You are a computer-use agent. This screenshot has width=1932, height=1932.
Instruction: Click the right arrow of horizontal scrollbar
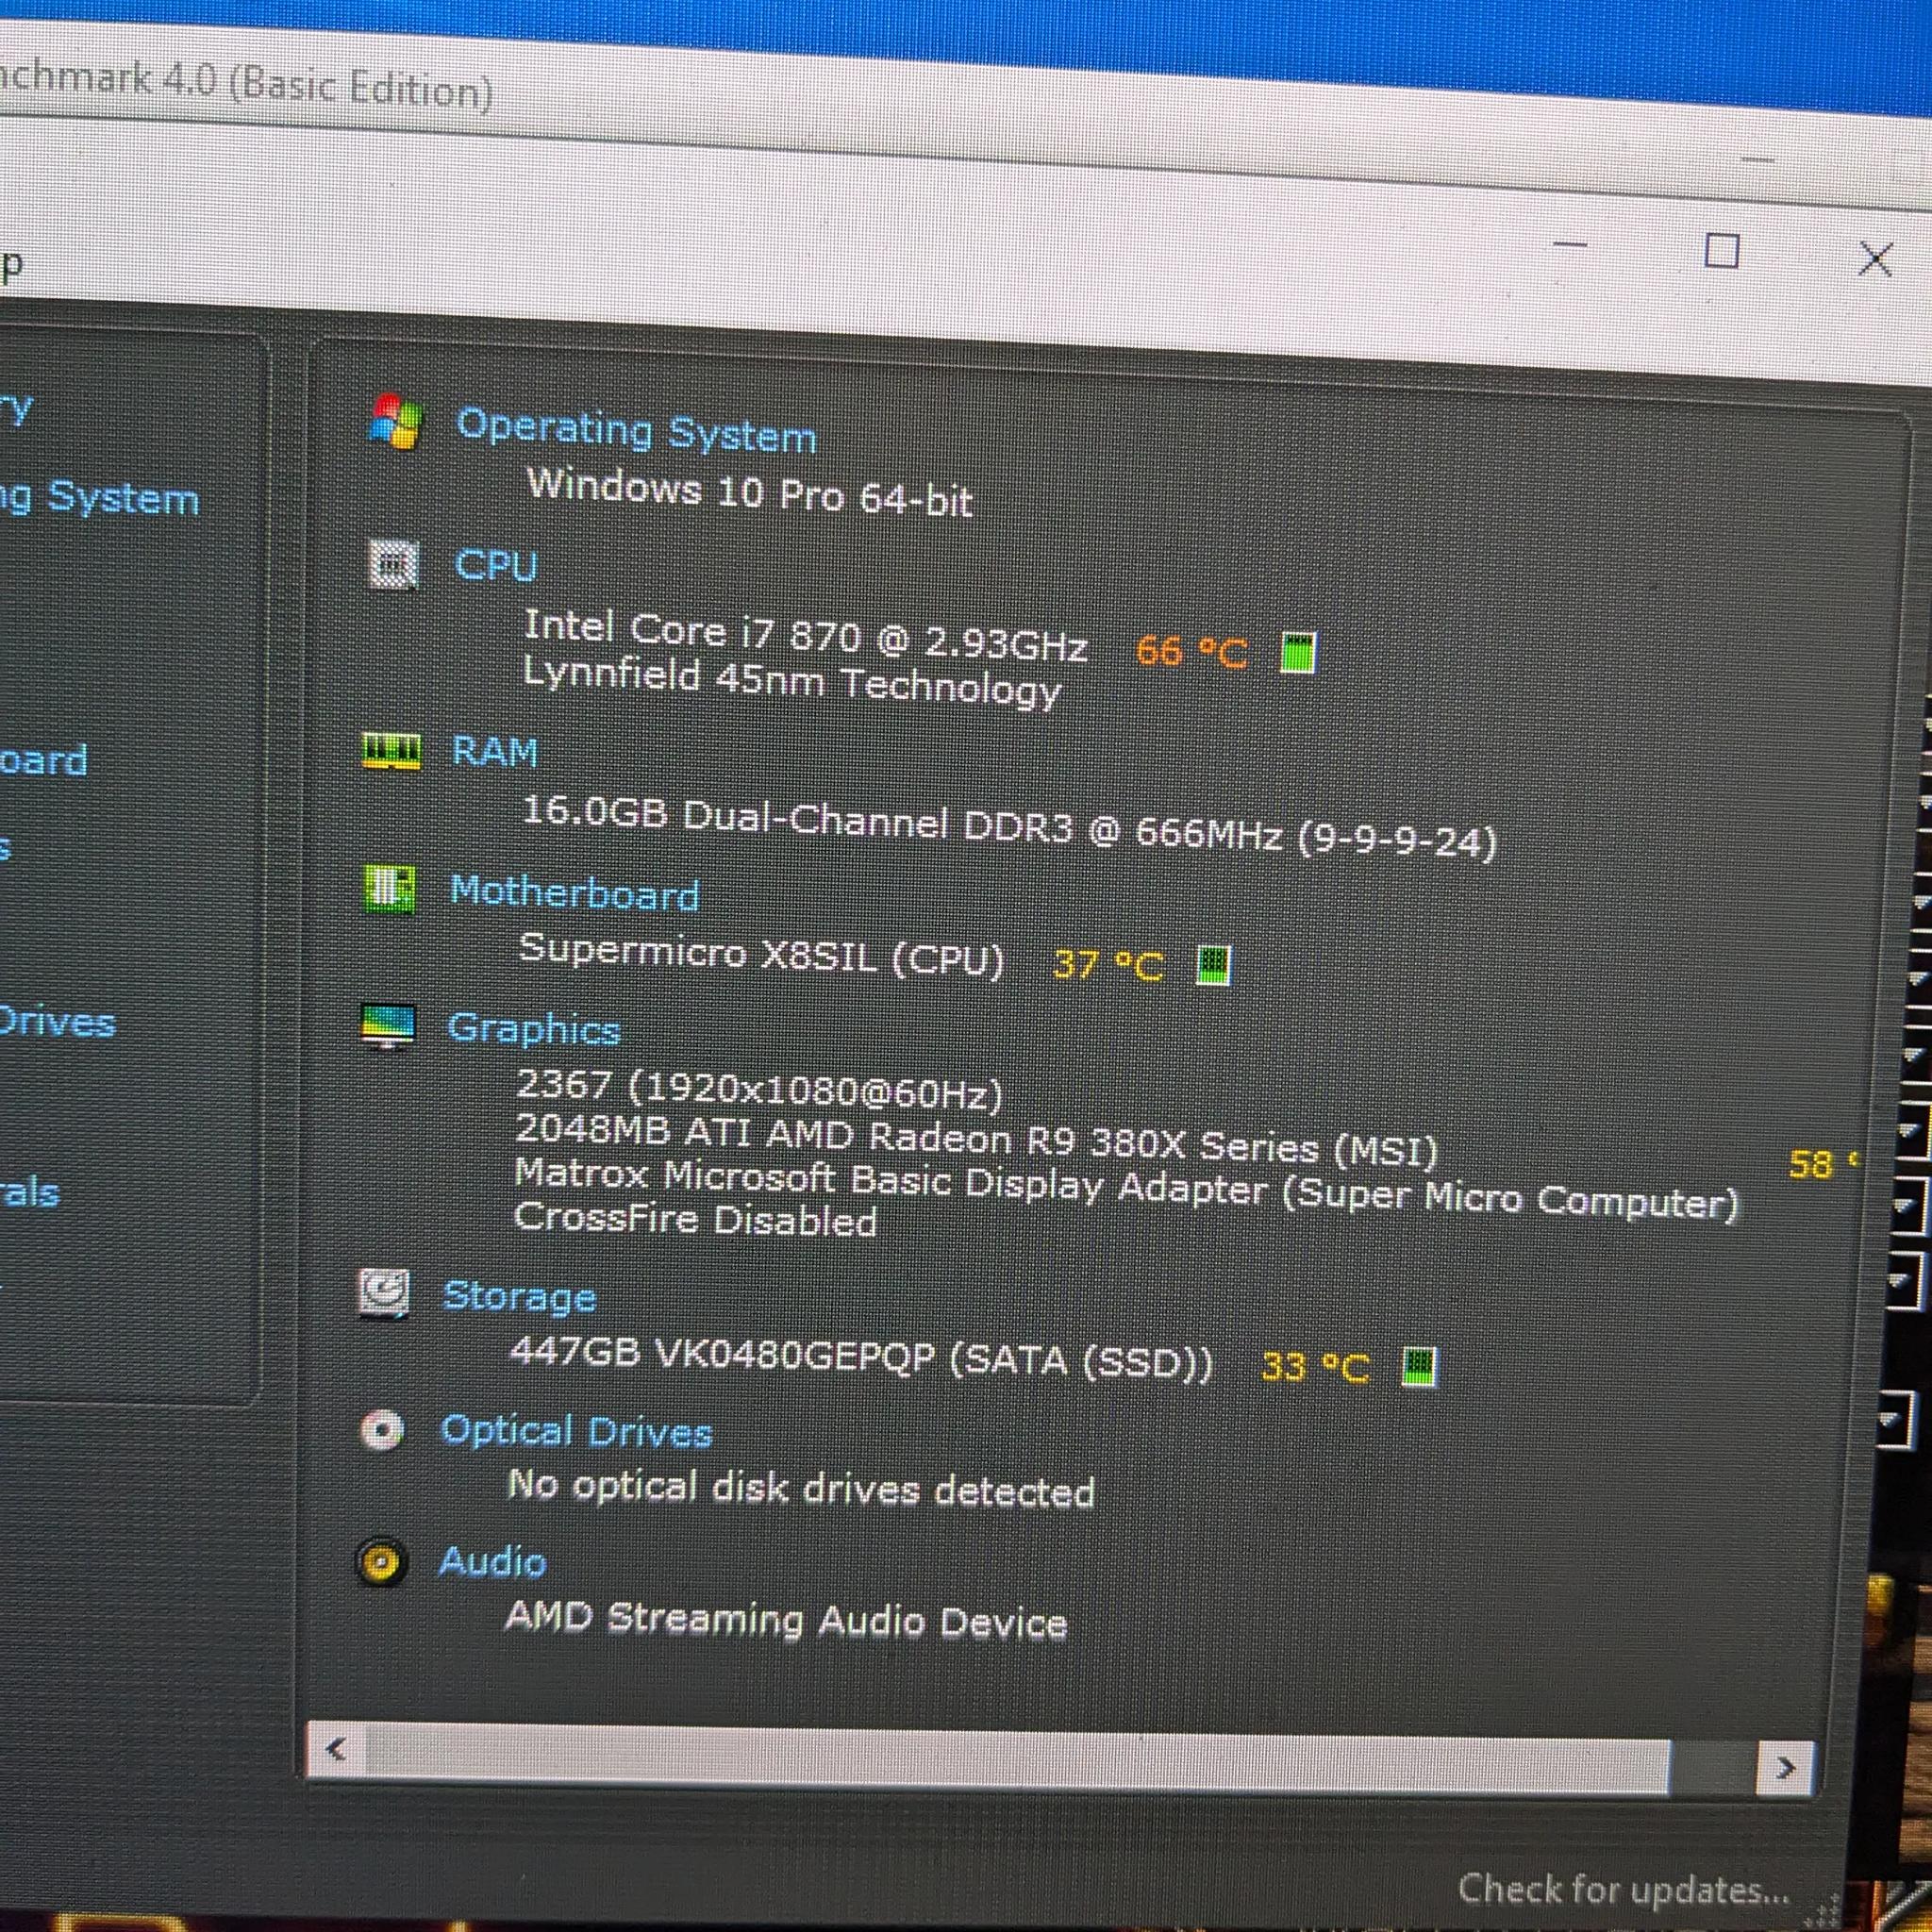pyautogui.click(x=1785, y=1768)
